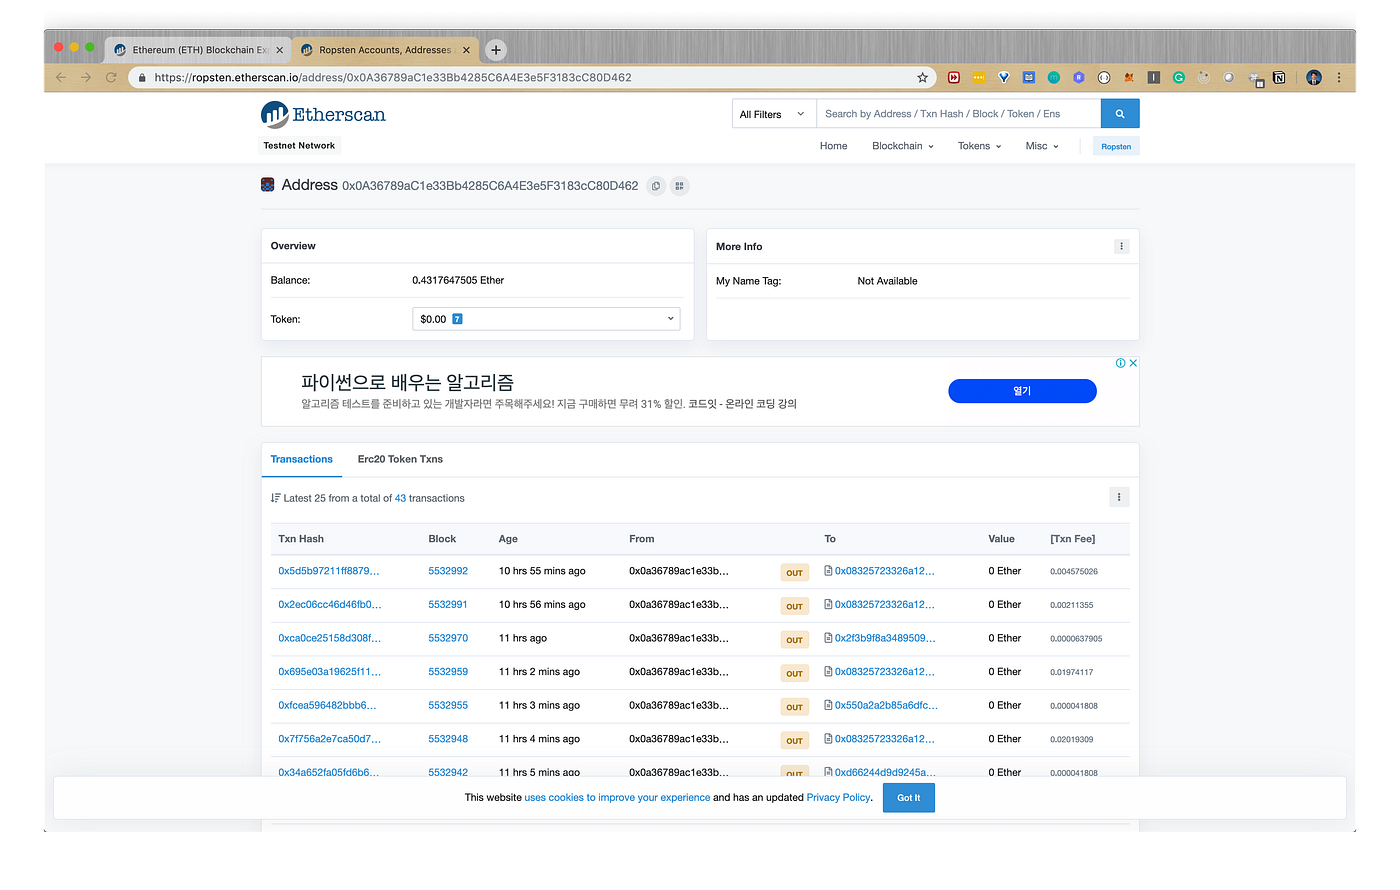1400x890 pixels.
Task: Click the Ropsten network button
Action: (x=1116, y=146)
